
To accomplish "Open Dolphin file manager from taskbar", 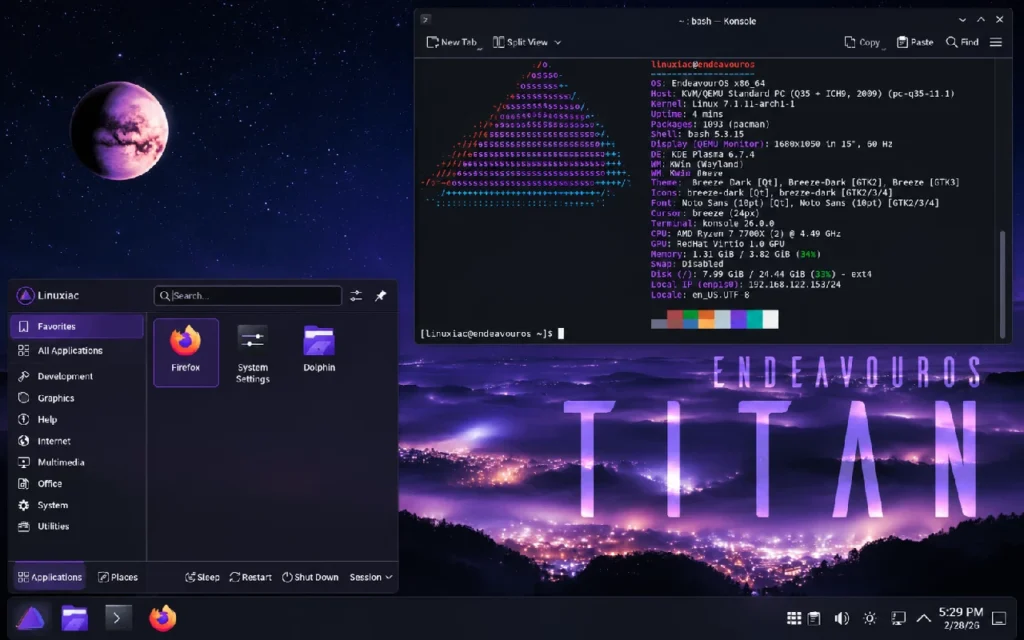I will [x=74, y=618].
